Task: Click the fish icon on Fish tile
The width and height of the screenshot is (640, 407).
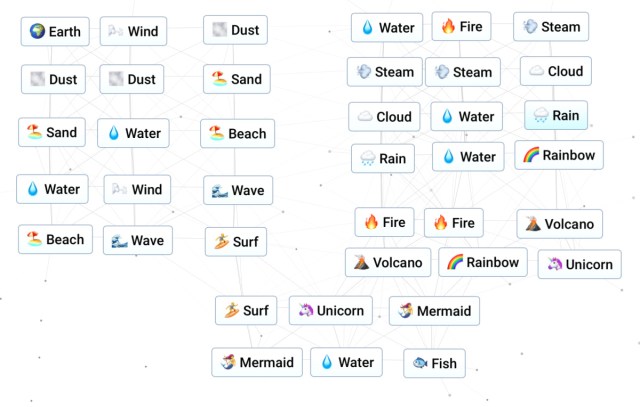Action: pos(420,363)
